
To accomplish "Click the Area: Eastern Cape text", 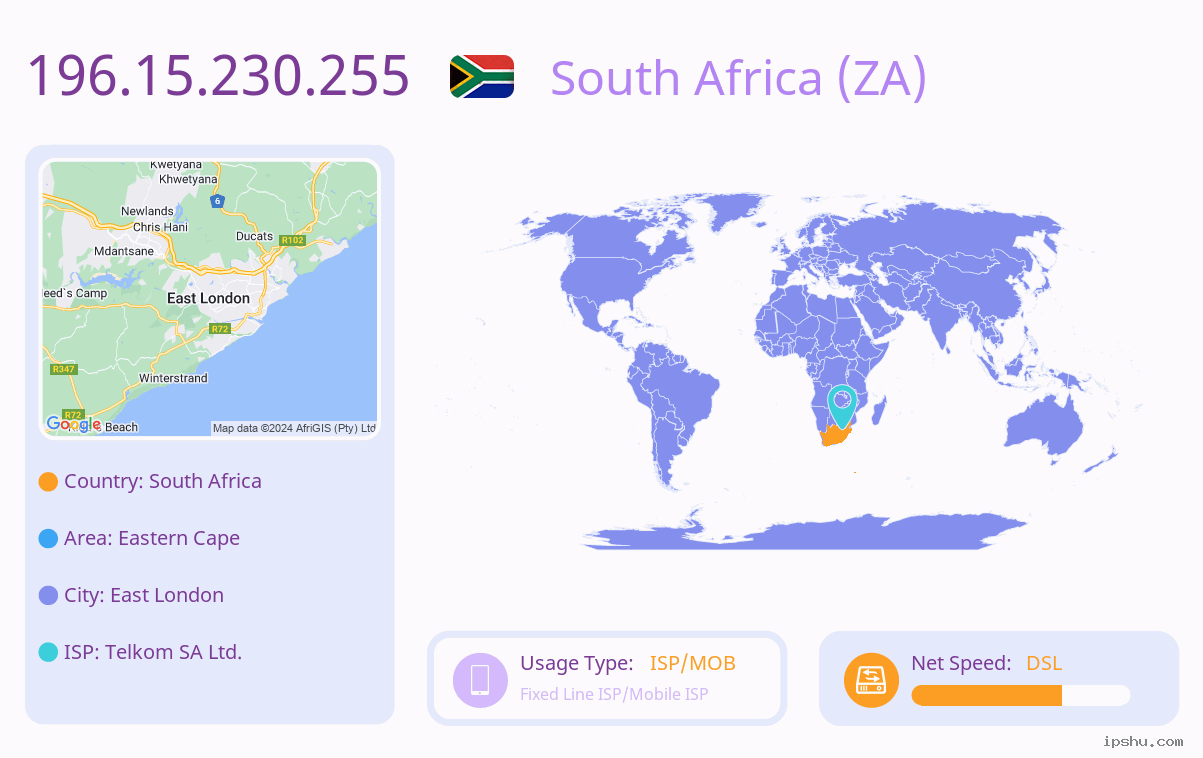I will (152, 538).
